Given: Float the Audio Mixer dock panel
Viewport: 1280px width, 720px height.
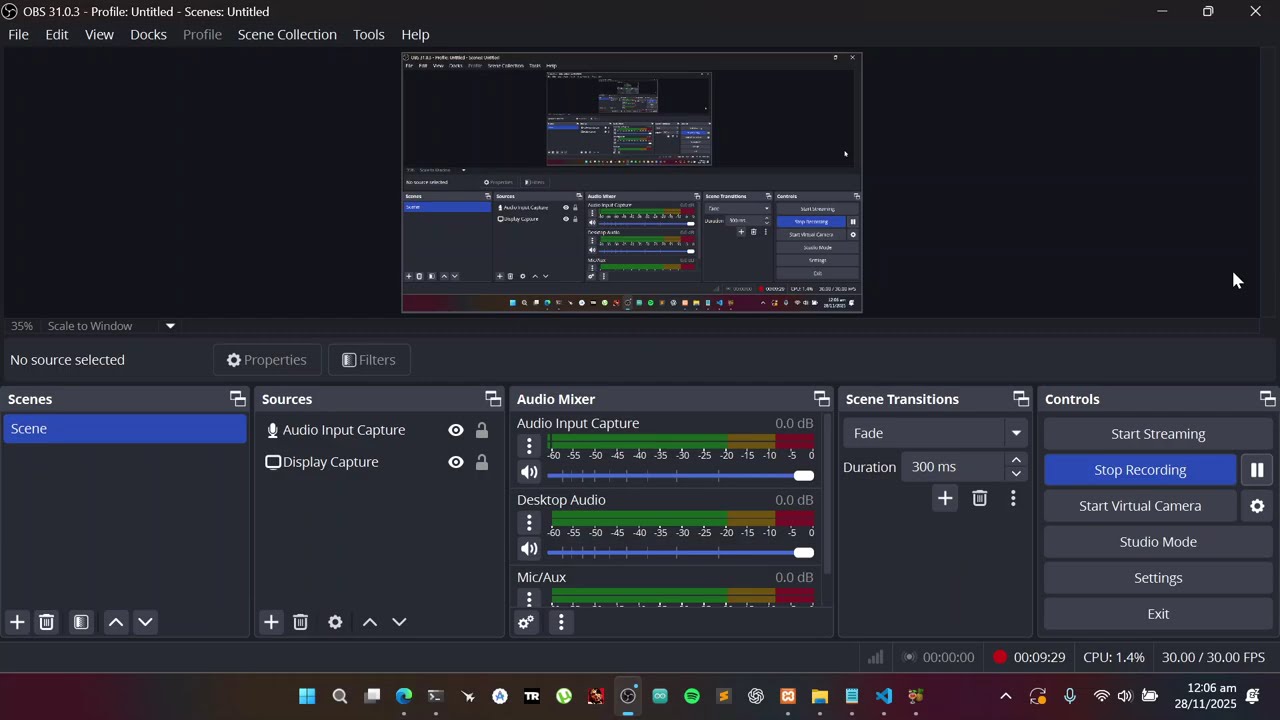Looking at the screenshot, I should 821,399.
